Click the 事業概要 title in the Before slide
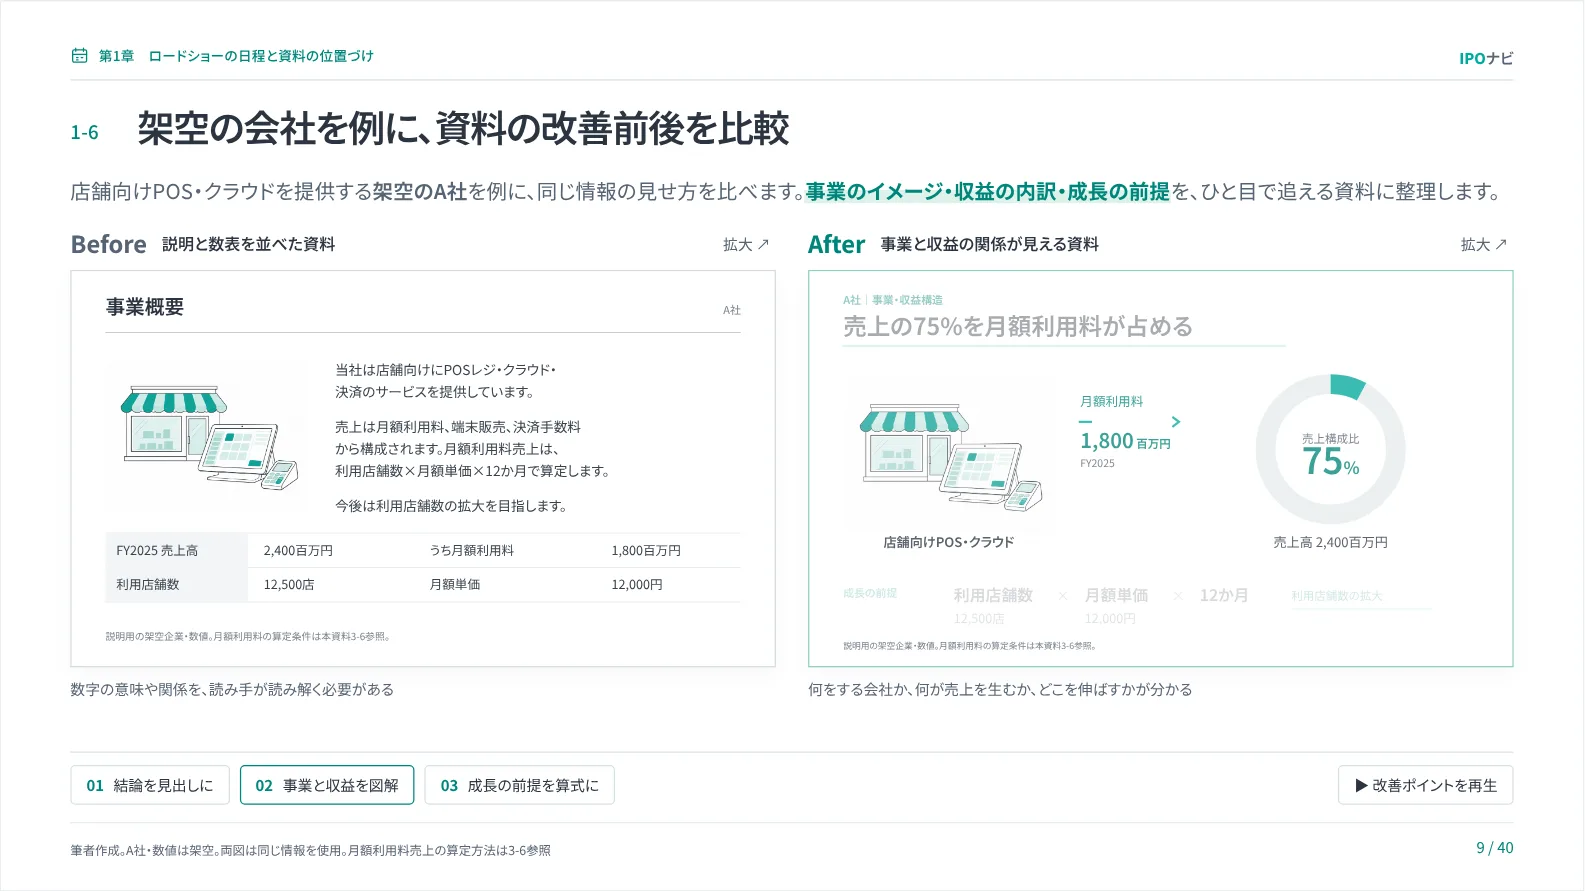The height and width of the screenshot is (891, 1585). tap(145, 307)
